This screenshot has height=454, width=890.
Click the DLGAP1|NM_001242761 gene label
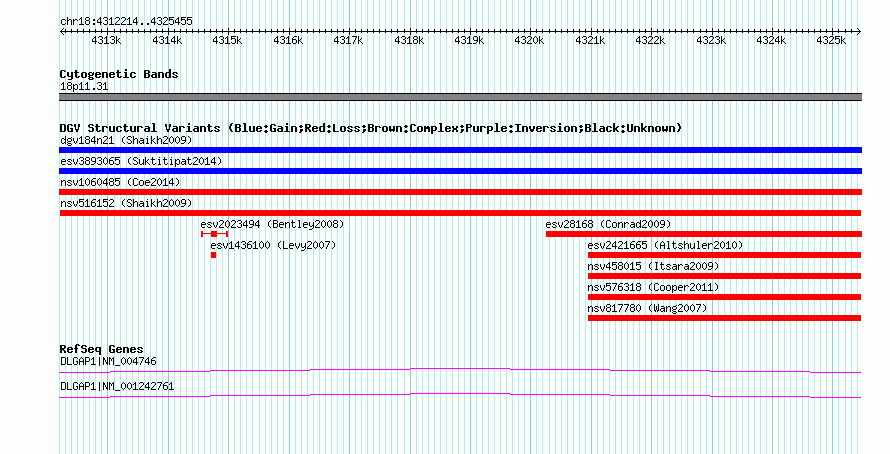tap(117, 386)
